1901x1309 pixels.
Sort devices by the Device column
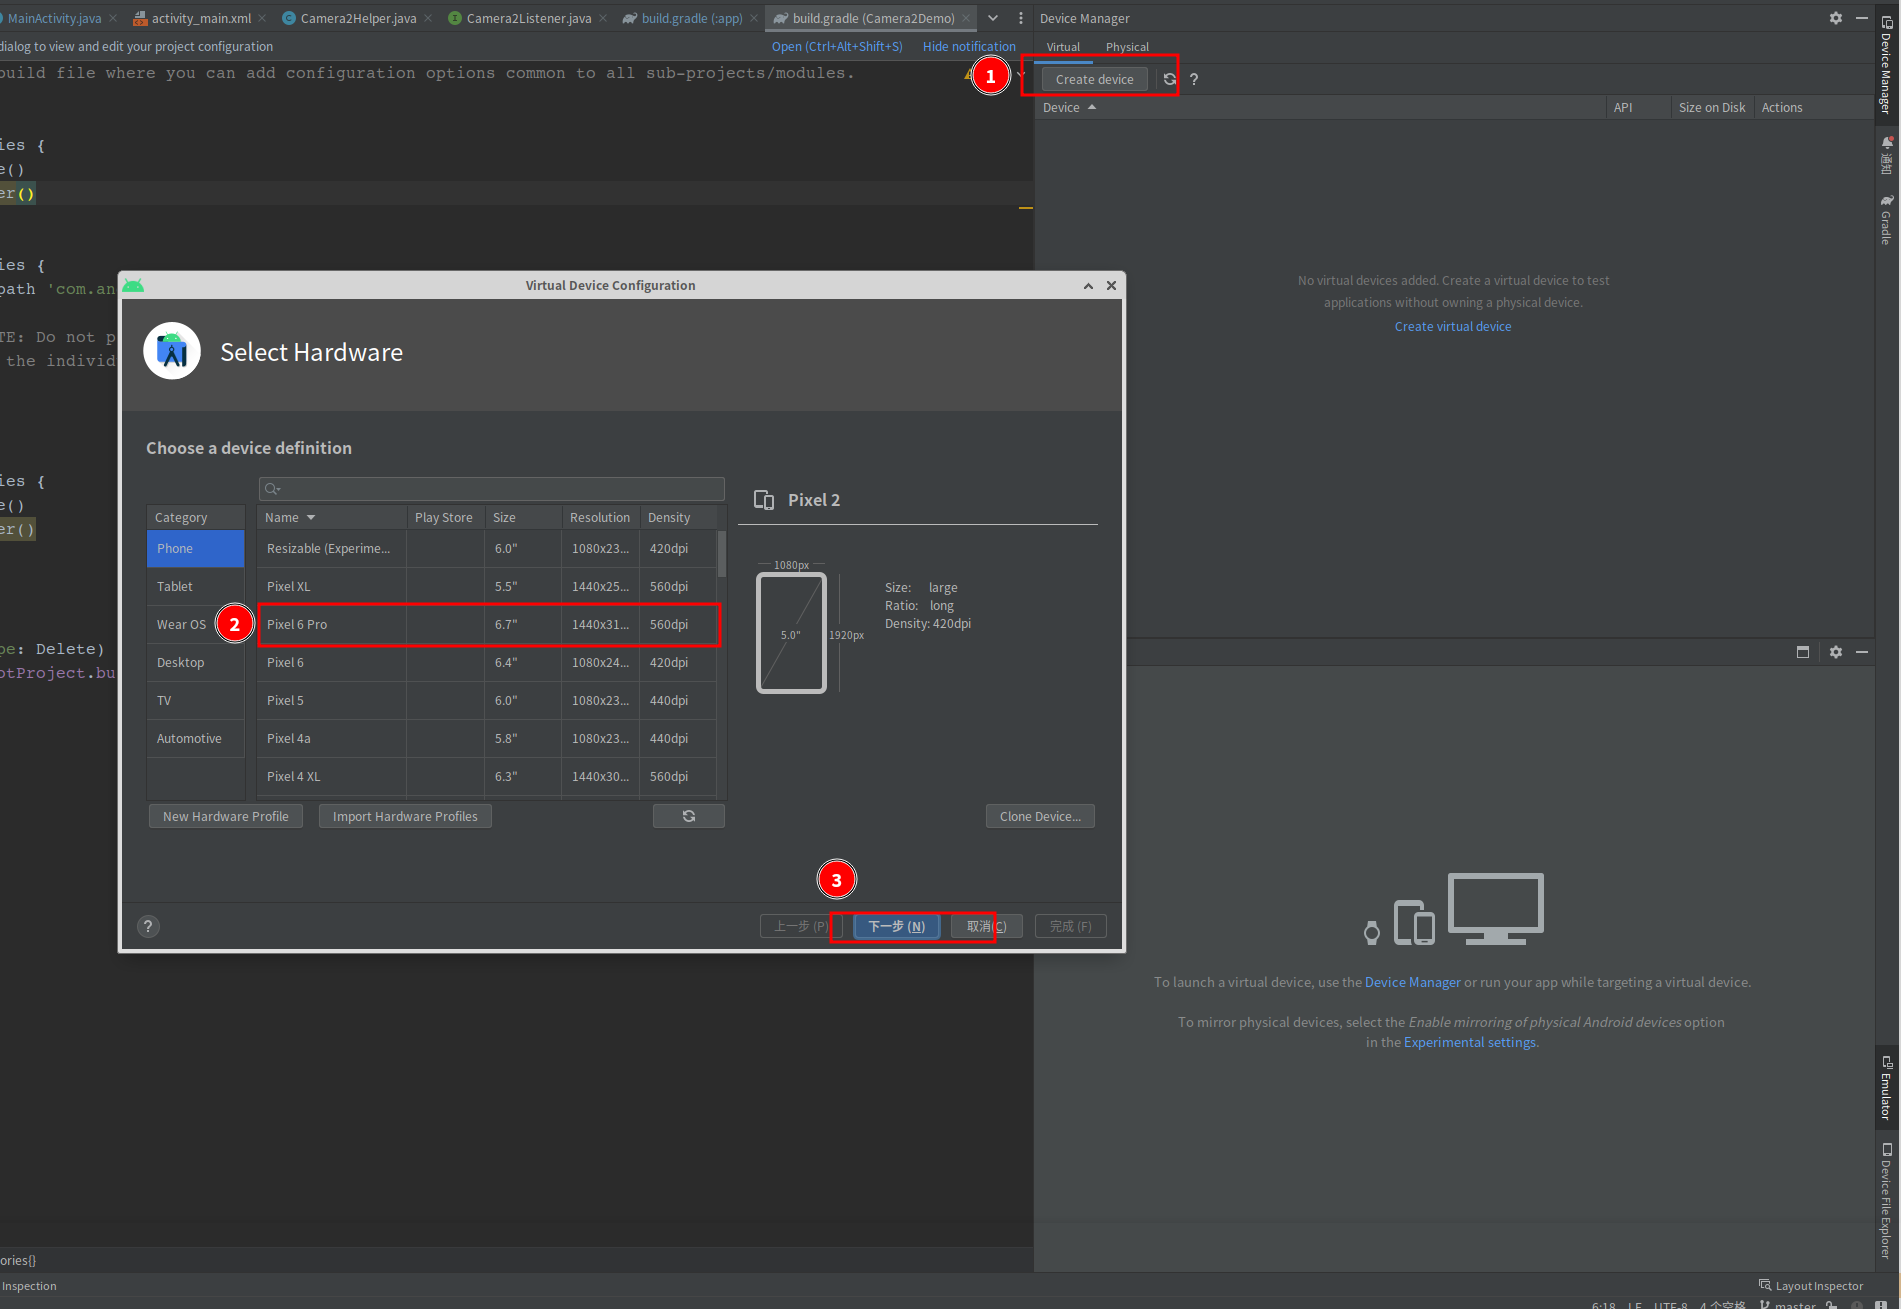click(1069, 107)
